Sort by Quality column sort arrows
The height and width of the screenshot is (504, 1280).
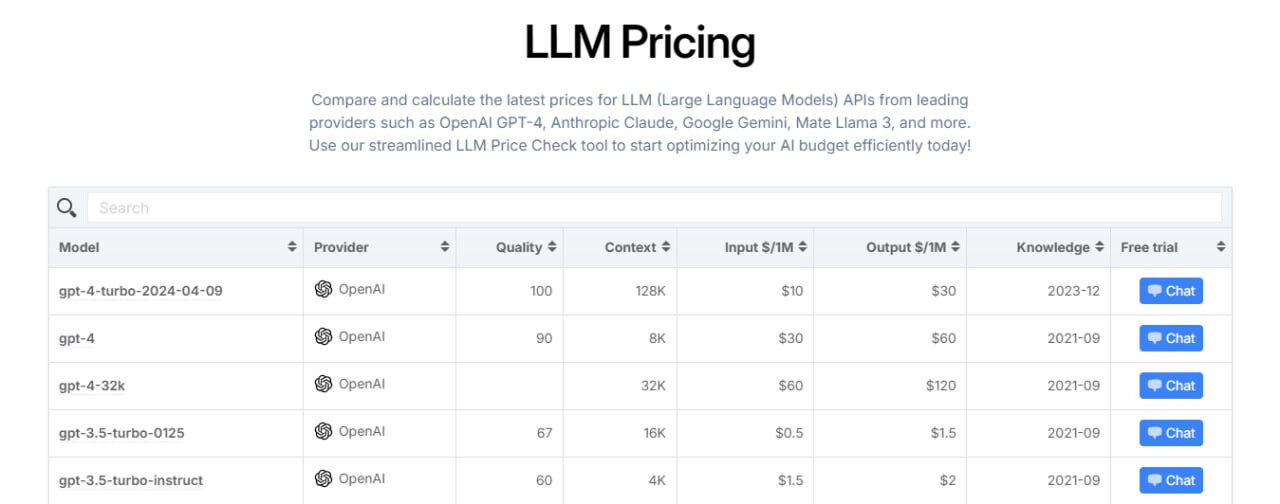tap(552, 247)
